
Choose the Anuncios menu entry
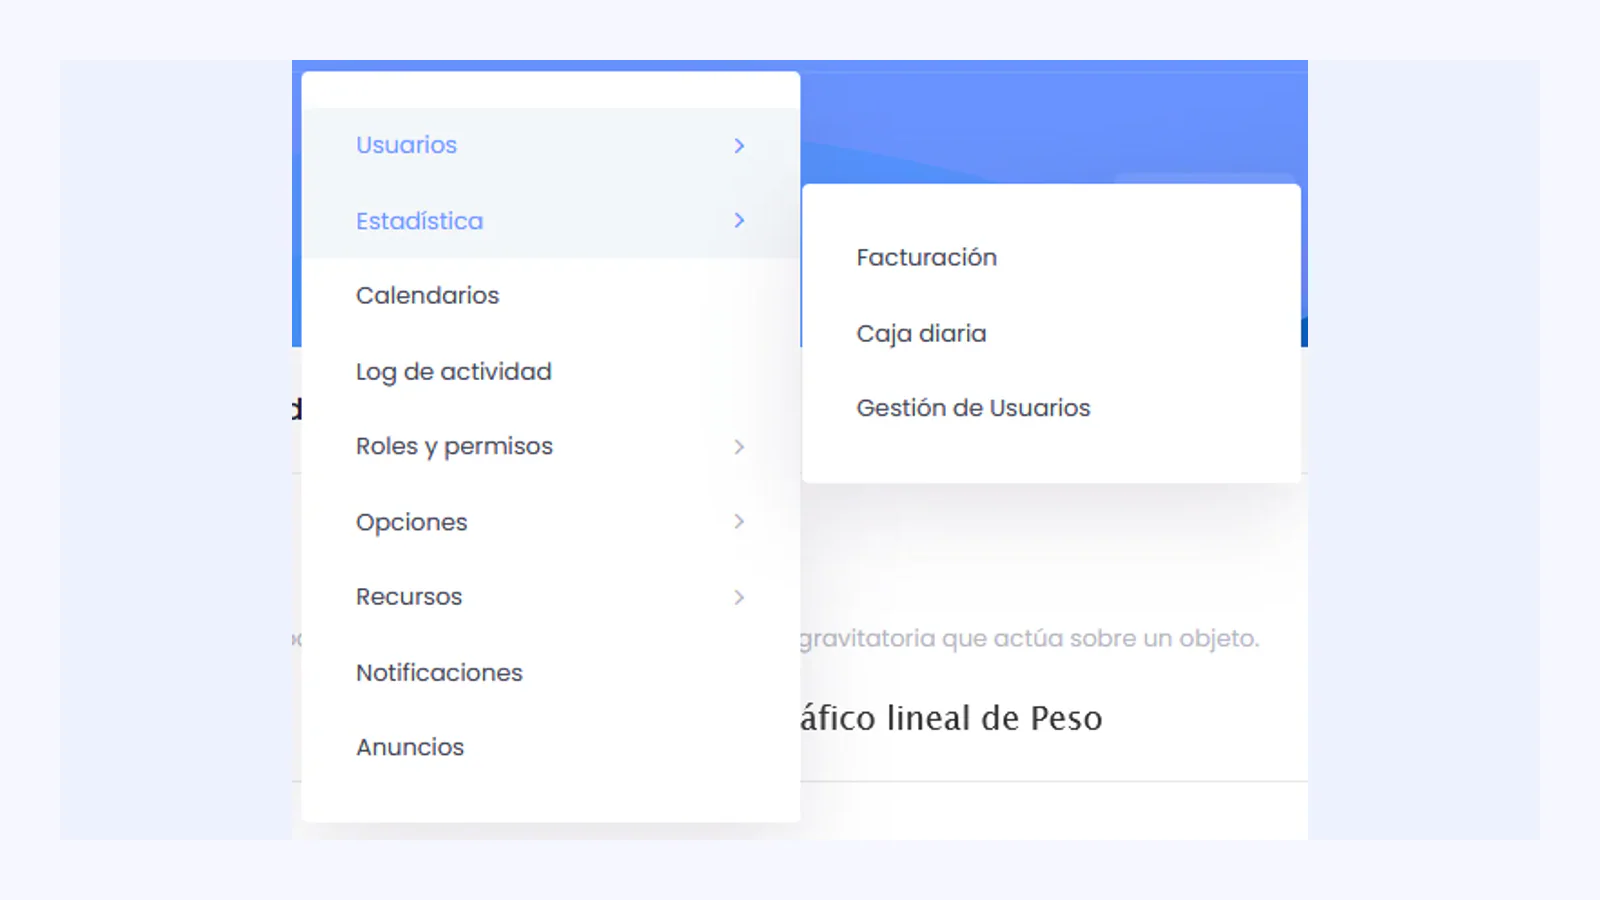pyautogui.click(x=550, y=748)
